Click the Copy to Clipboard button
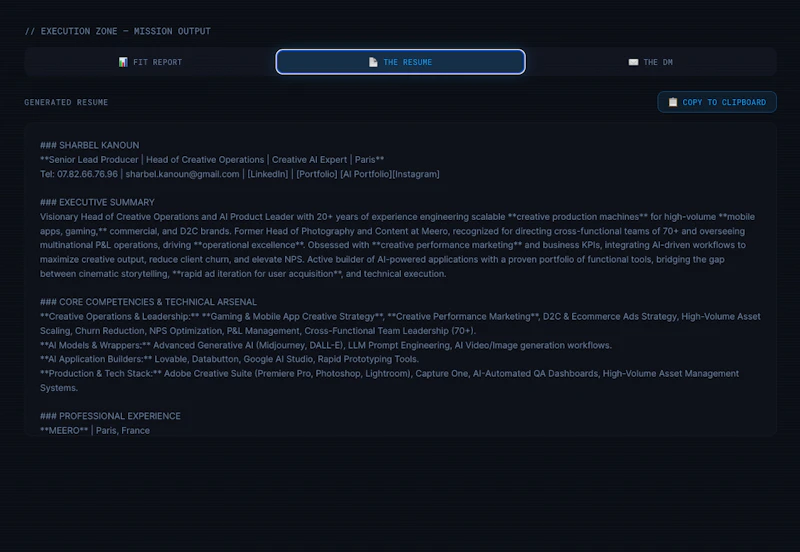Screen dimensions: 800x552 point(717,102)
